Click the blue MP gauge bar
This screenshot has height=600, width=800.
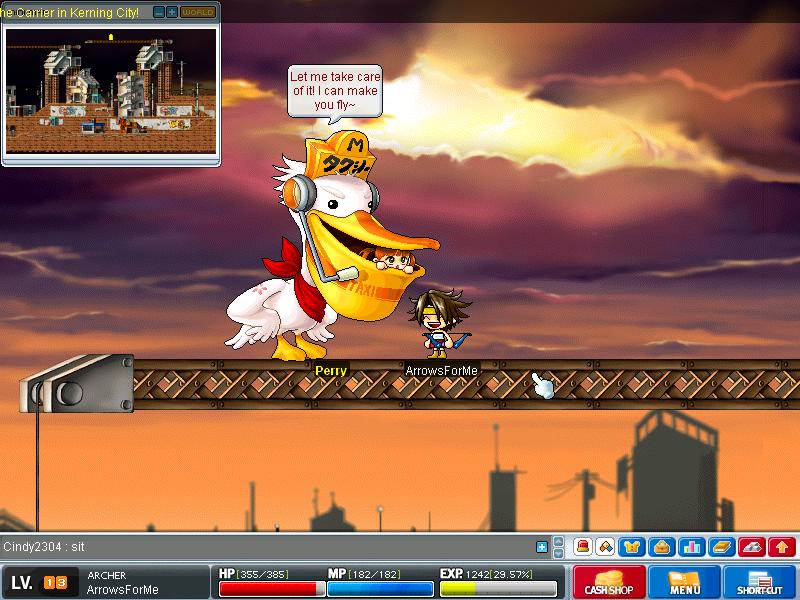pos(380,589)
